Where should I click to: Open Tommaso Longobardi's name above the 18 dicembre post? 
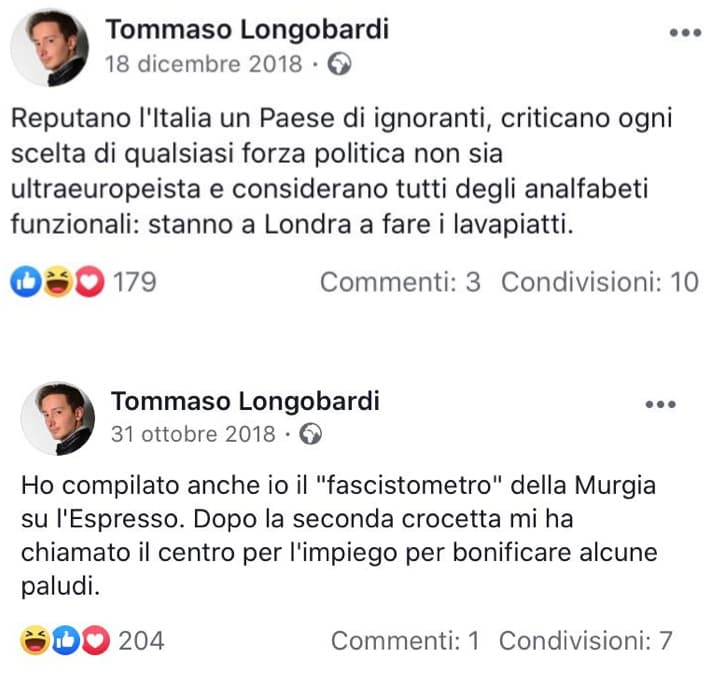(246, 30)
